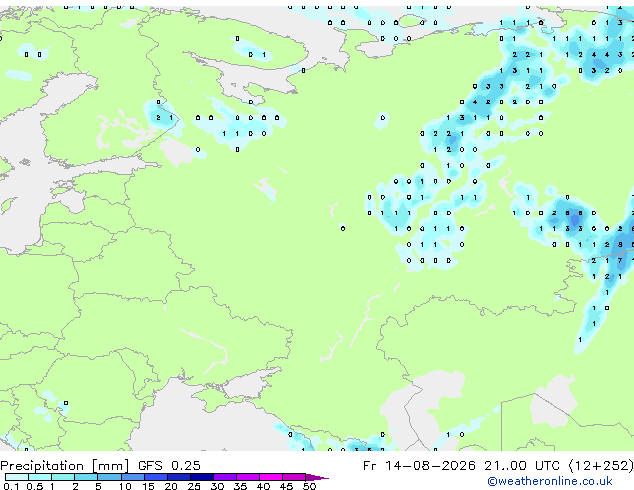
Task: Select the legend swatch between 0.5 and 1
Action: click(x=40, y=477)
